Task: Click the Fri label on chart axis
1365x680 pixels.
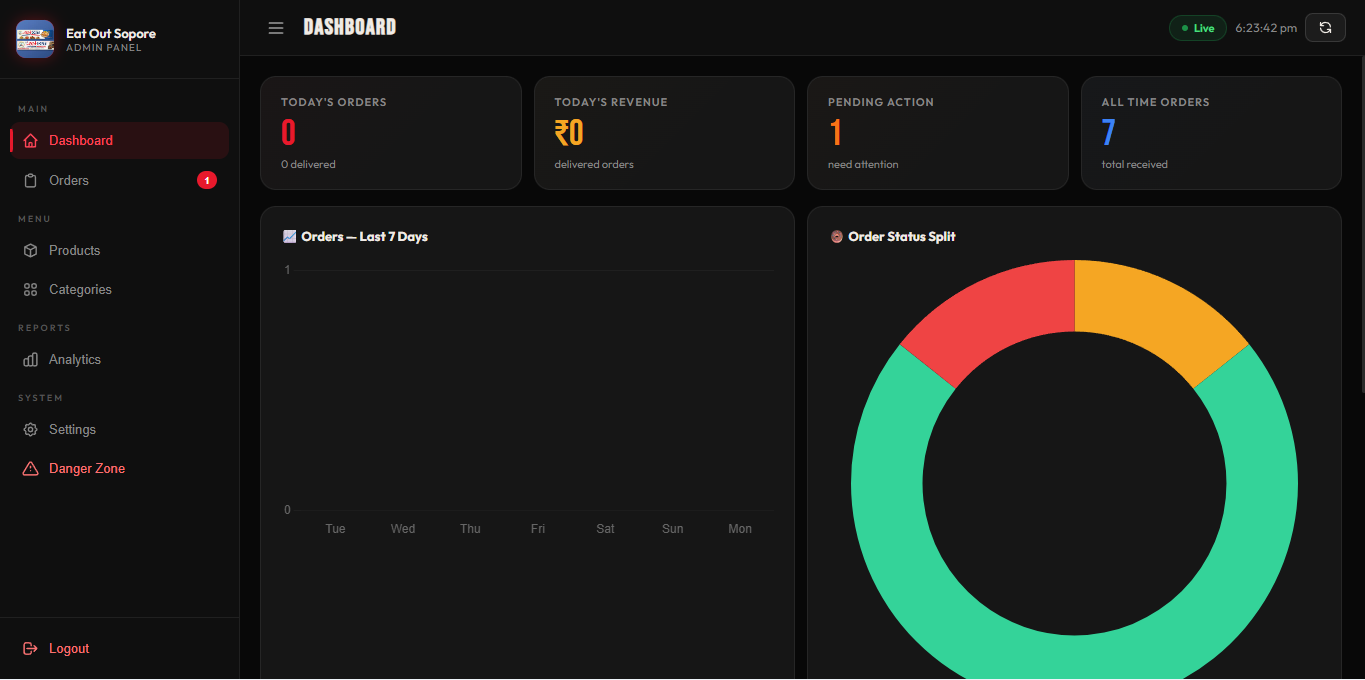Action: tap(538, 529)
